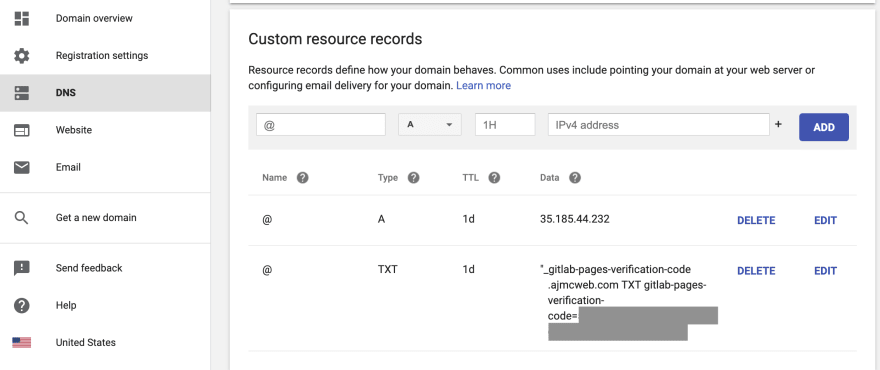Open Domain overview dashboard icon
The image size is (880, 370).
[x=21, y=19]
